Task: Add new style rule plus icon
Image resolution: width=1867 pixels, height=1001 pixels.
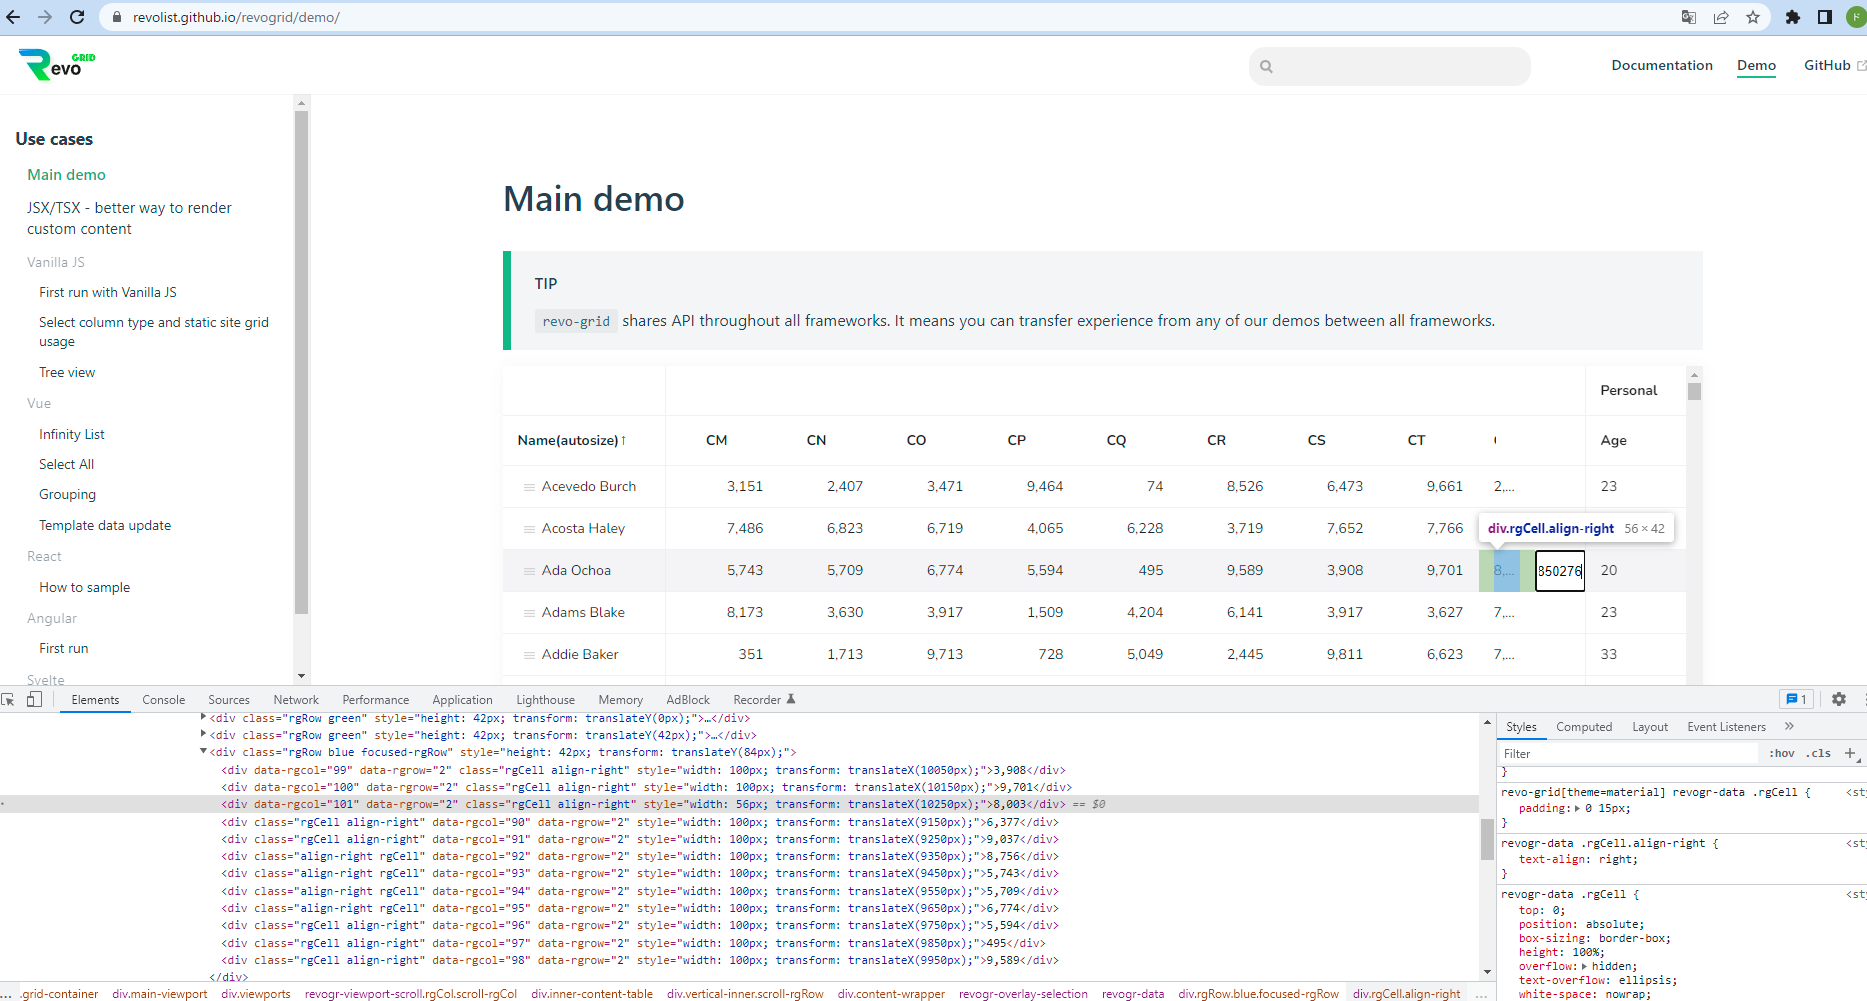Action: [1850, 753]
